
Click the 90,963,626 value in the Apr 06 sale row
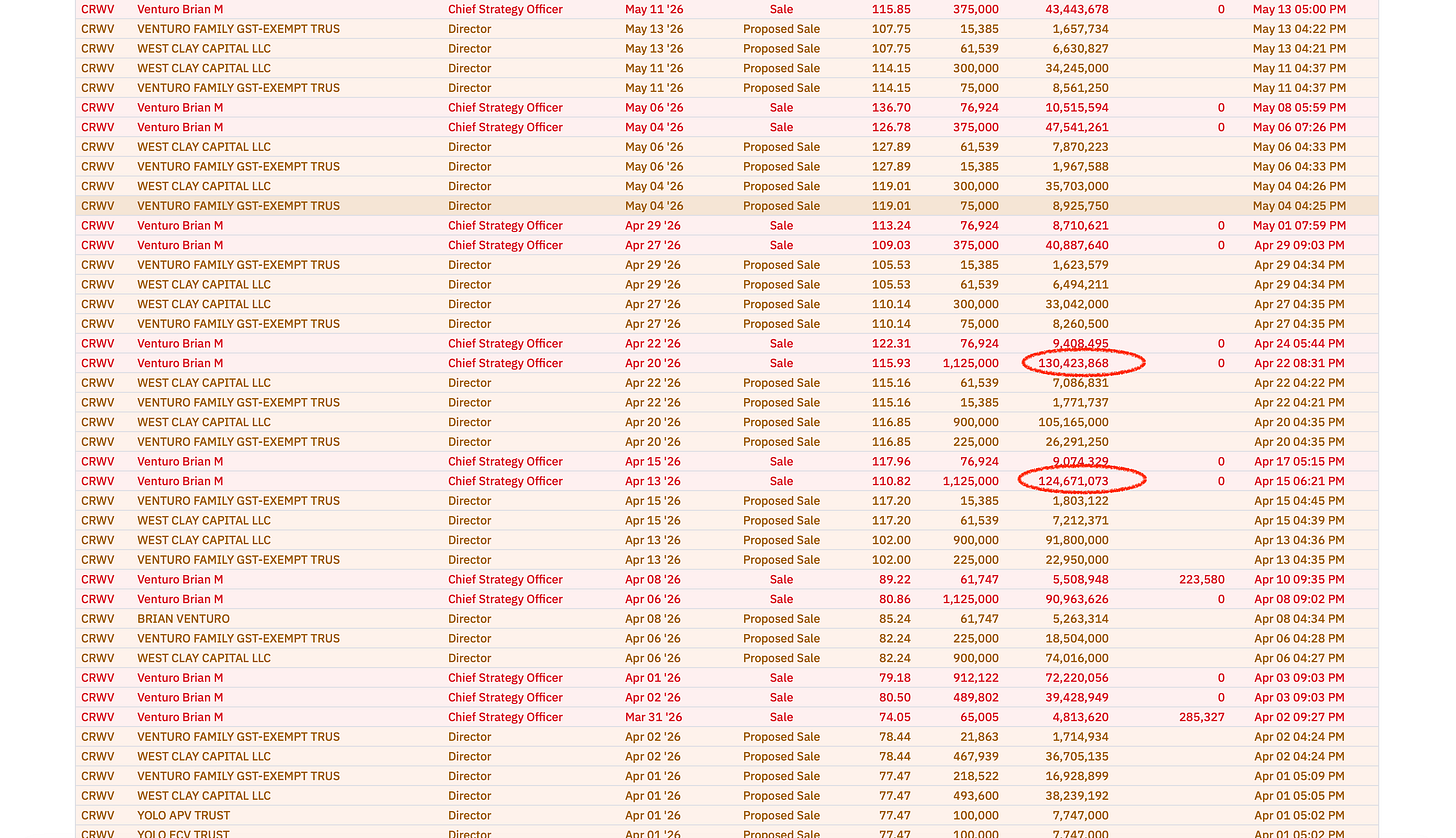(1077, 599)
